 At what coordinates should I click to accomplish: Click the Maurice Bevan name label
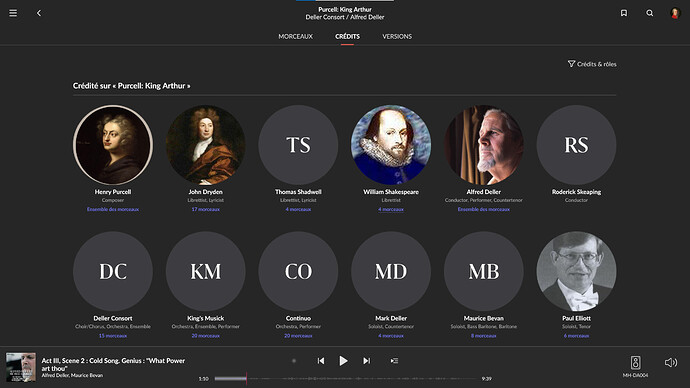(x=484, y=318)
